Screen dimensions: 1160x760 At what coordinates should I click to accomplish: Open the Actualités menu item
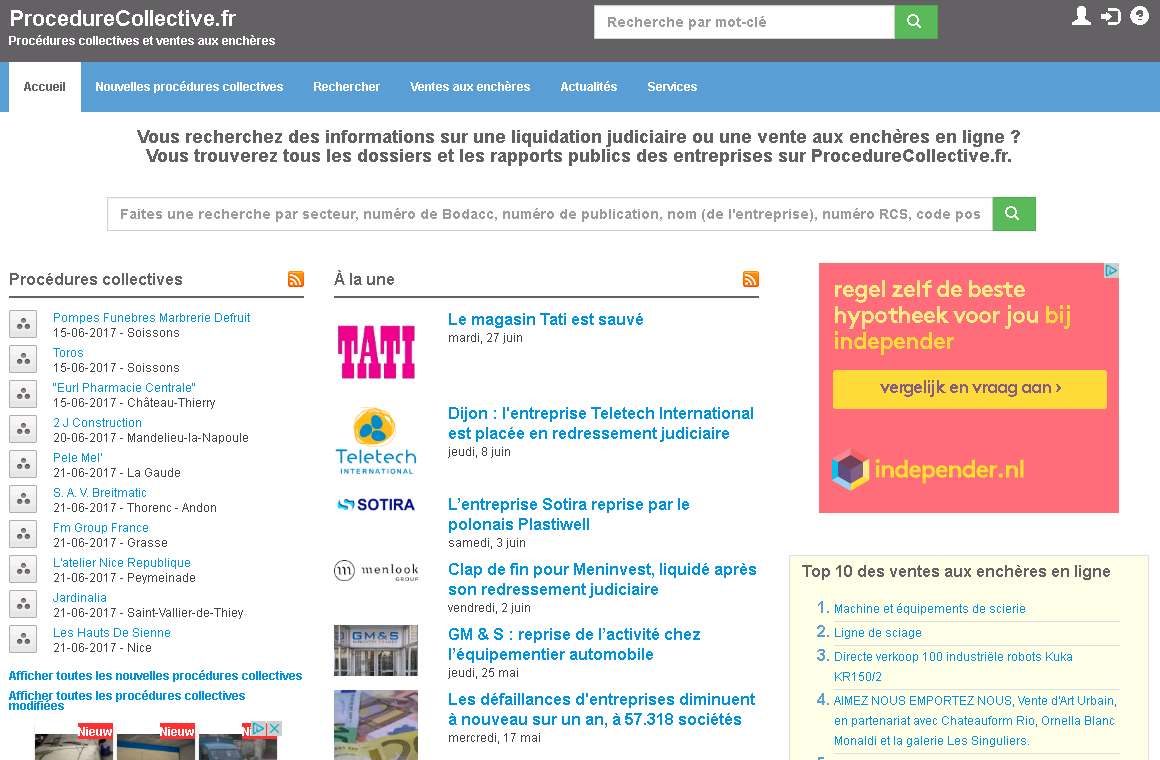pyautogui.click(x=589, y=87)
